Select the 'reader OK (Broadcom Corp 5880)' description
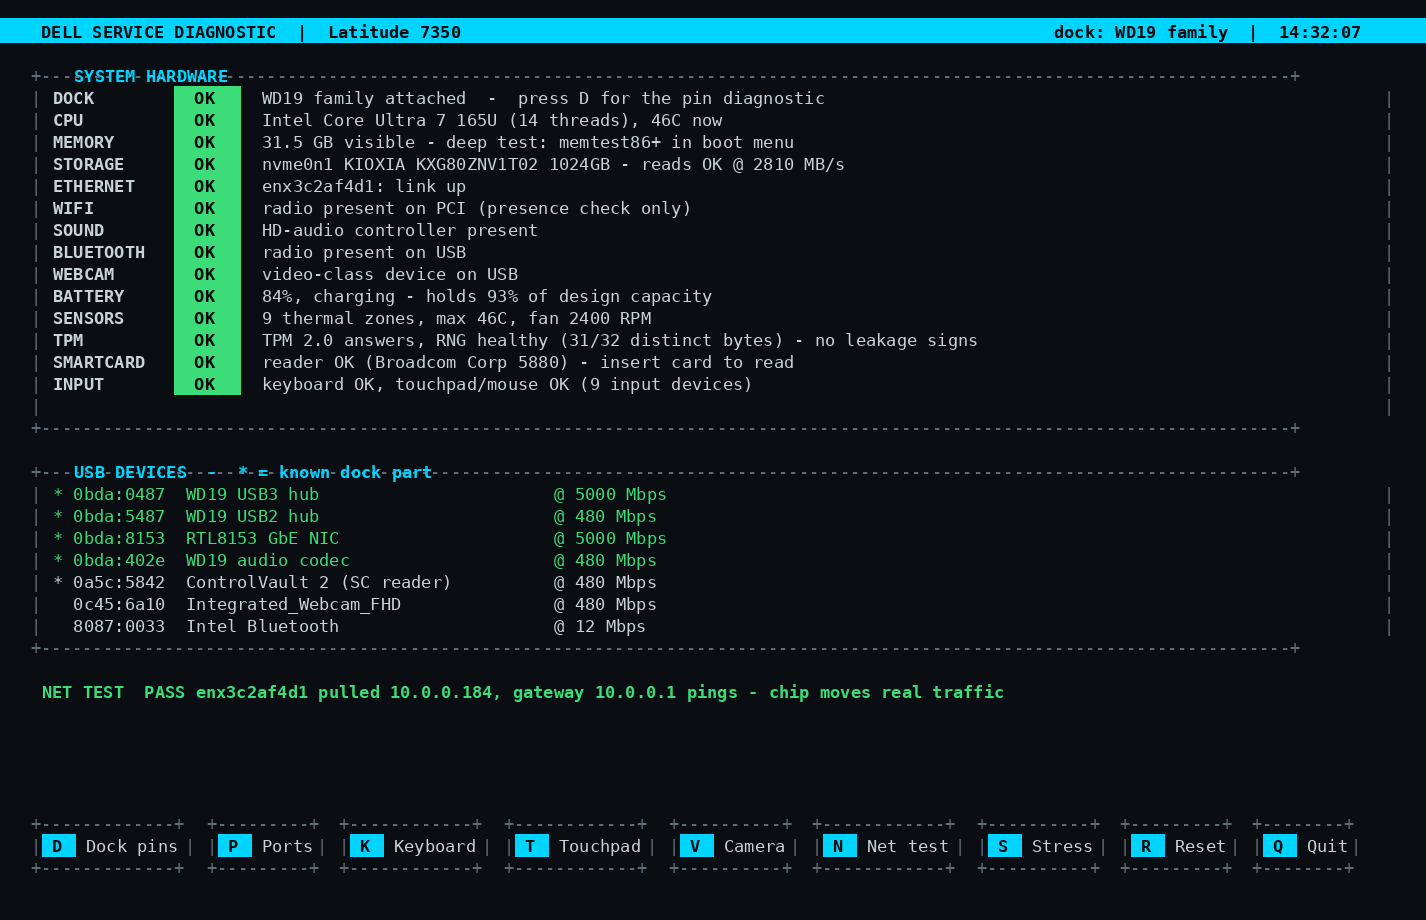Viewport: 1426px width, 920px height. (x=528, y=362)
